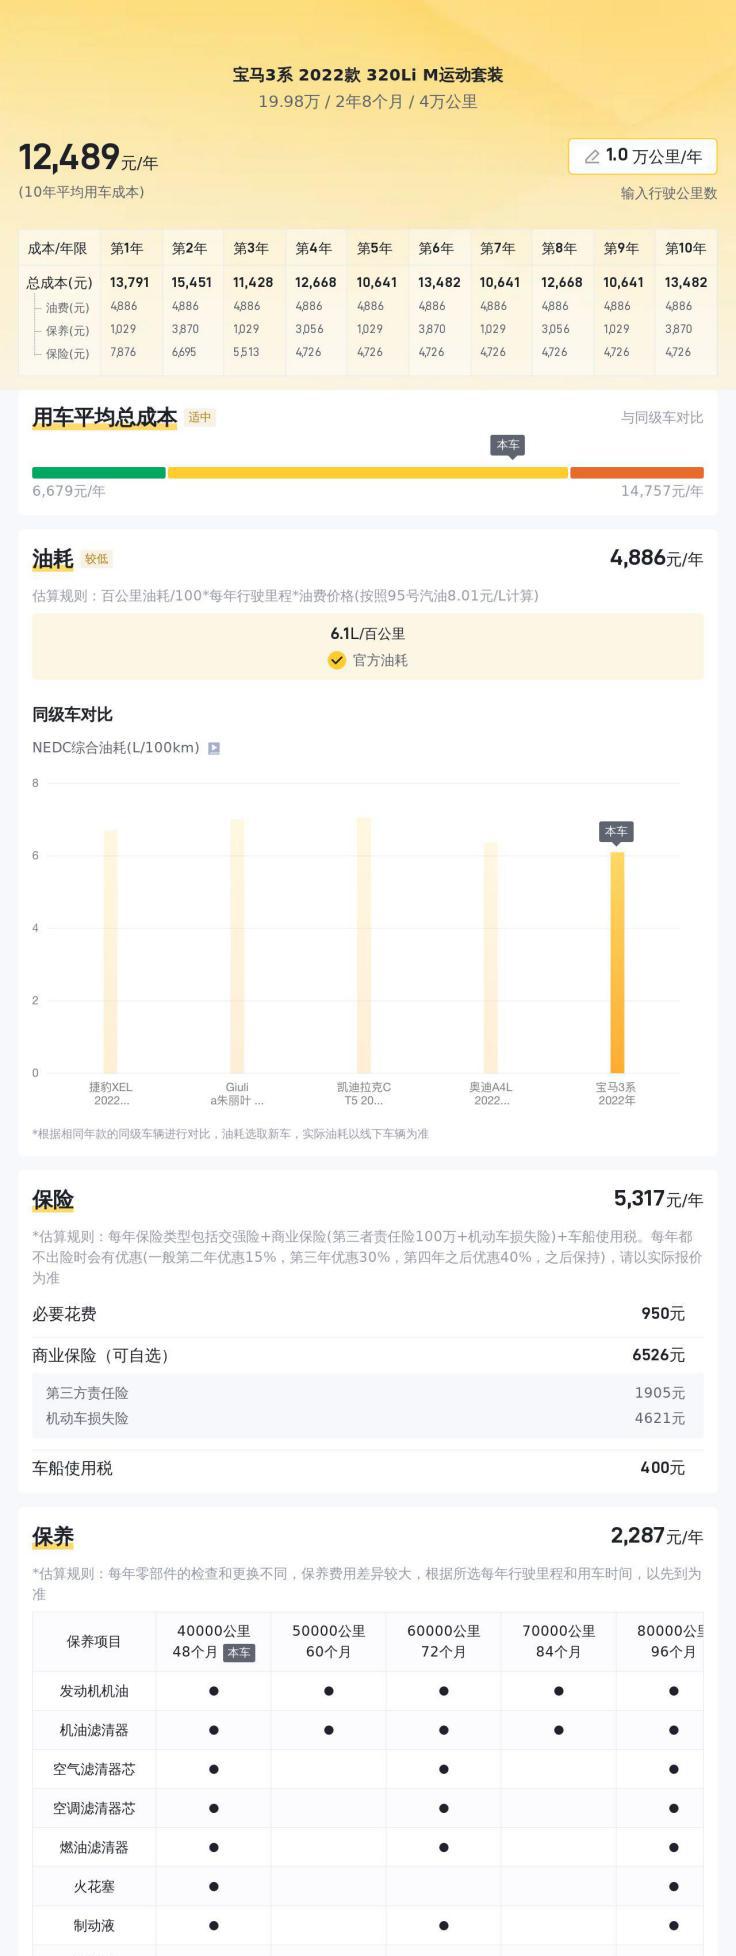Click the pencil edit icon beside 1.0万公里/年
This screenshot has width=736, height=1956.
592,156
